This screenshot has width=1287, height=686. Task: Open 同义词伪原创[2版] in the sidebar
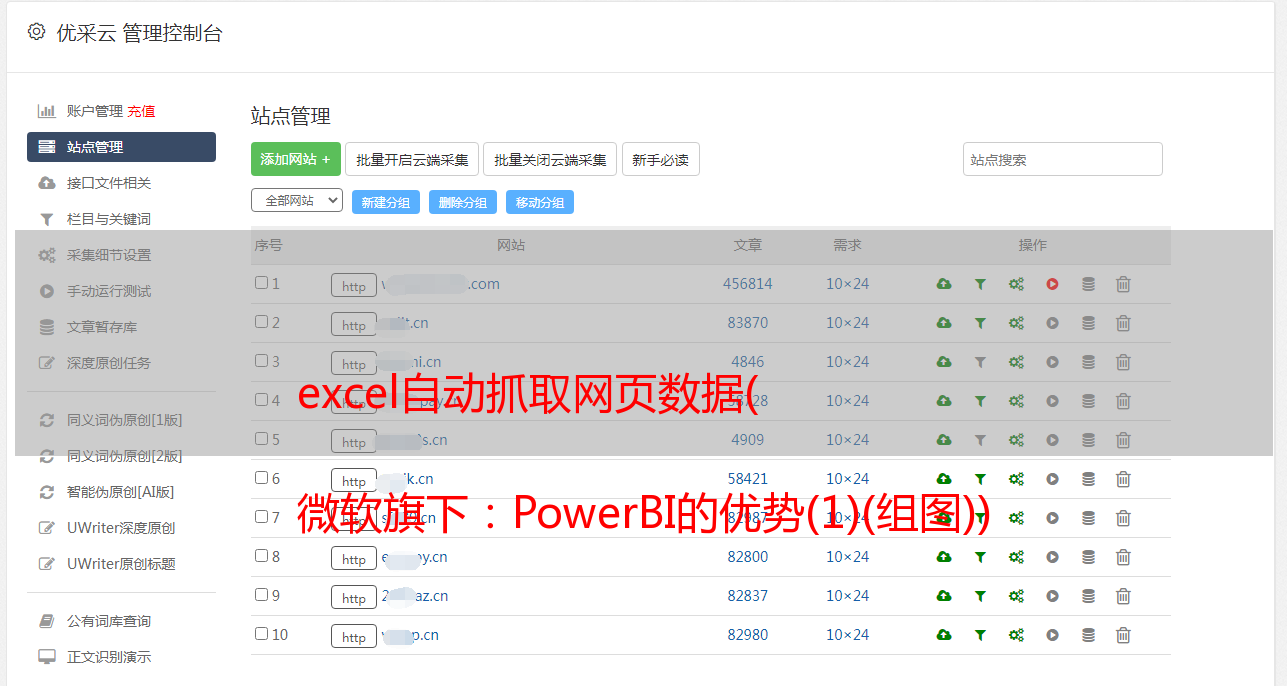[125, 456]
